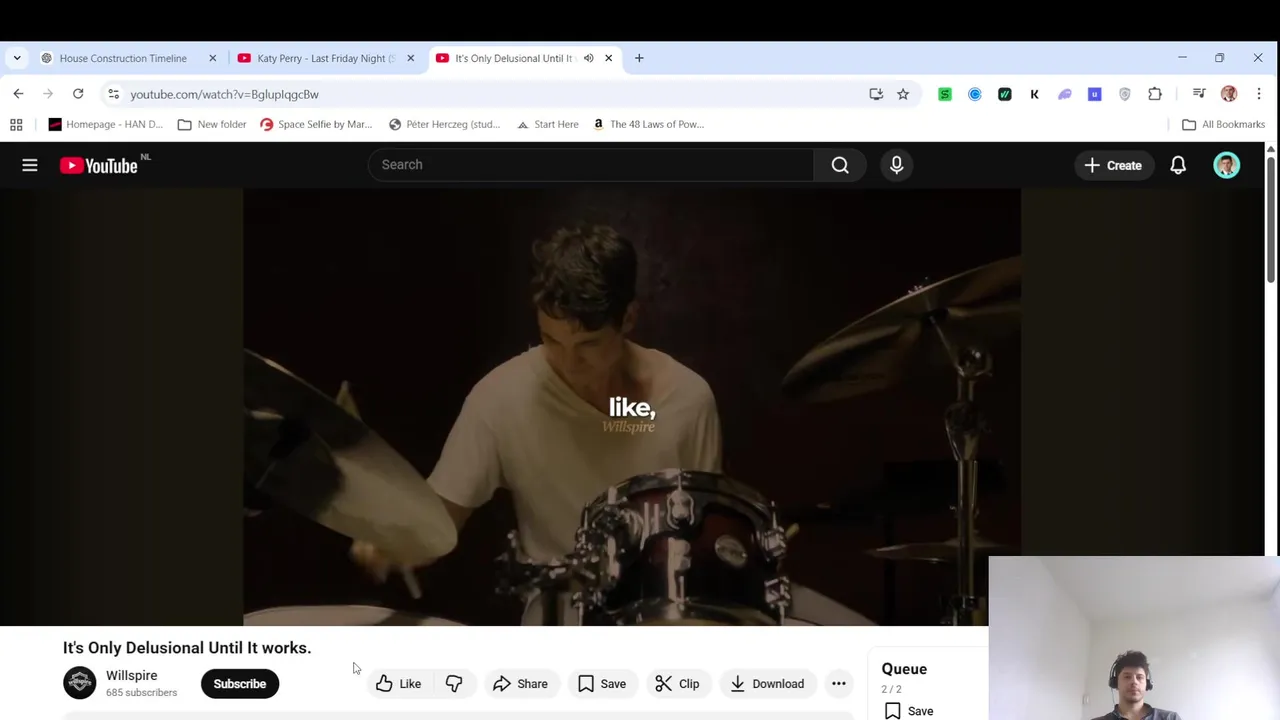The width and height of the screenshot is (1280, 720).
Task: Bookmark this page with star icon
Action: coord(903,94)
